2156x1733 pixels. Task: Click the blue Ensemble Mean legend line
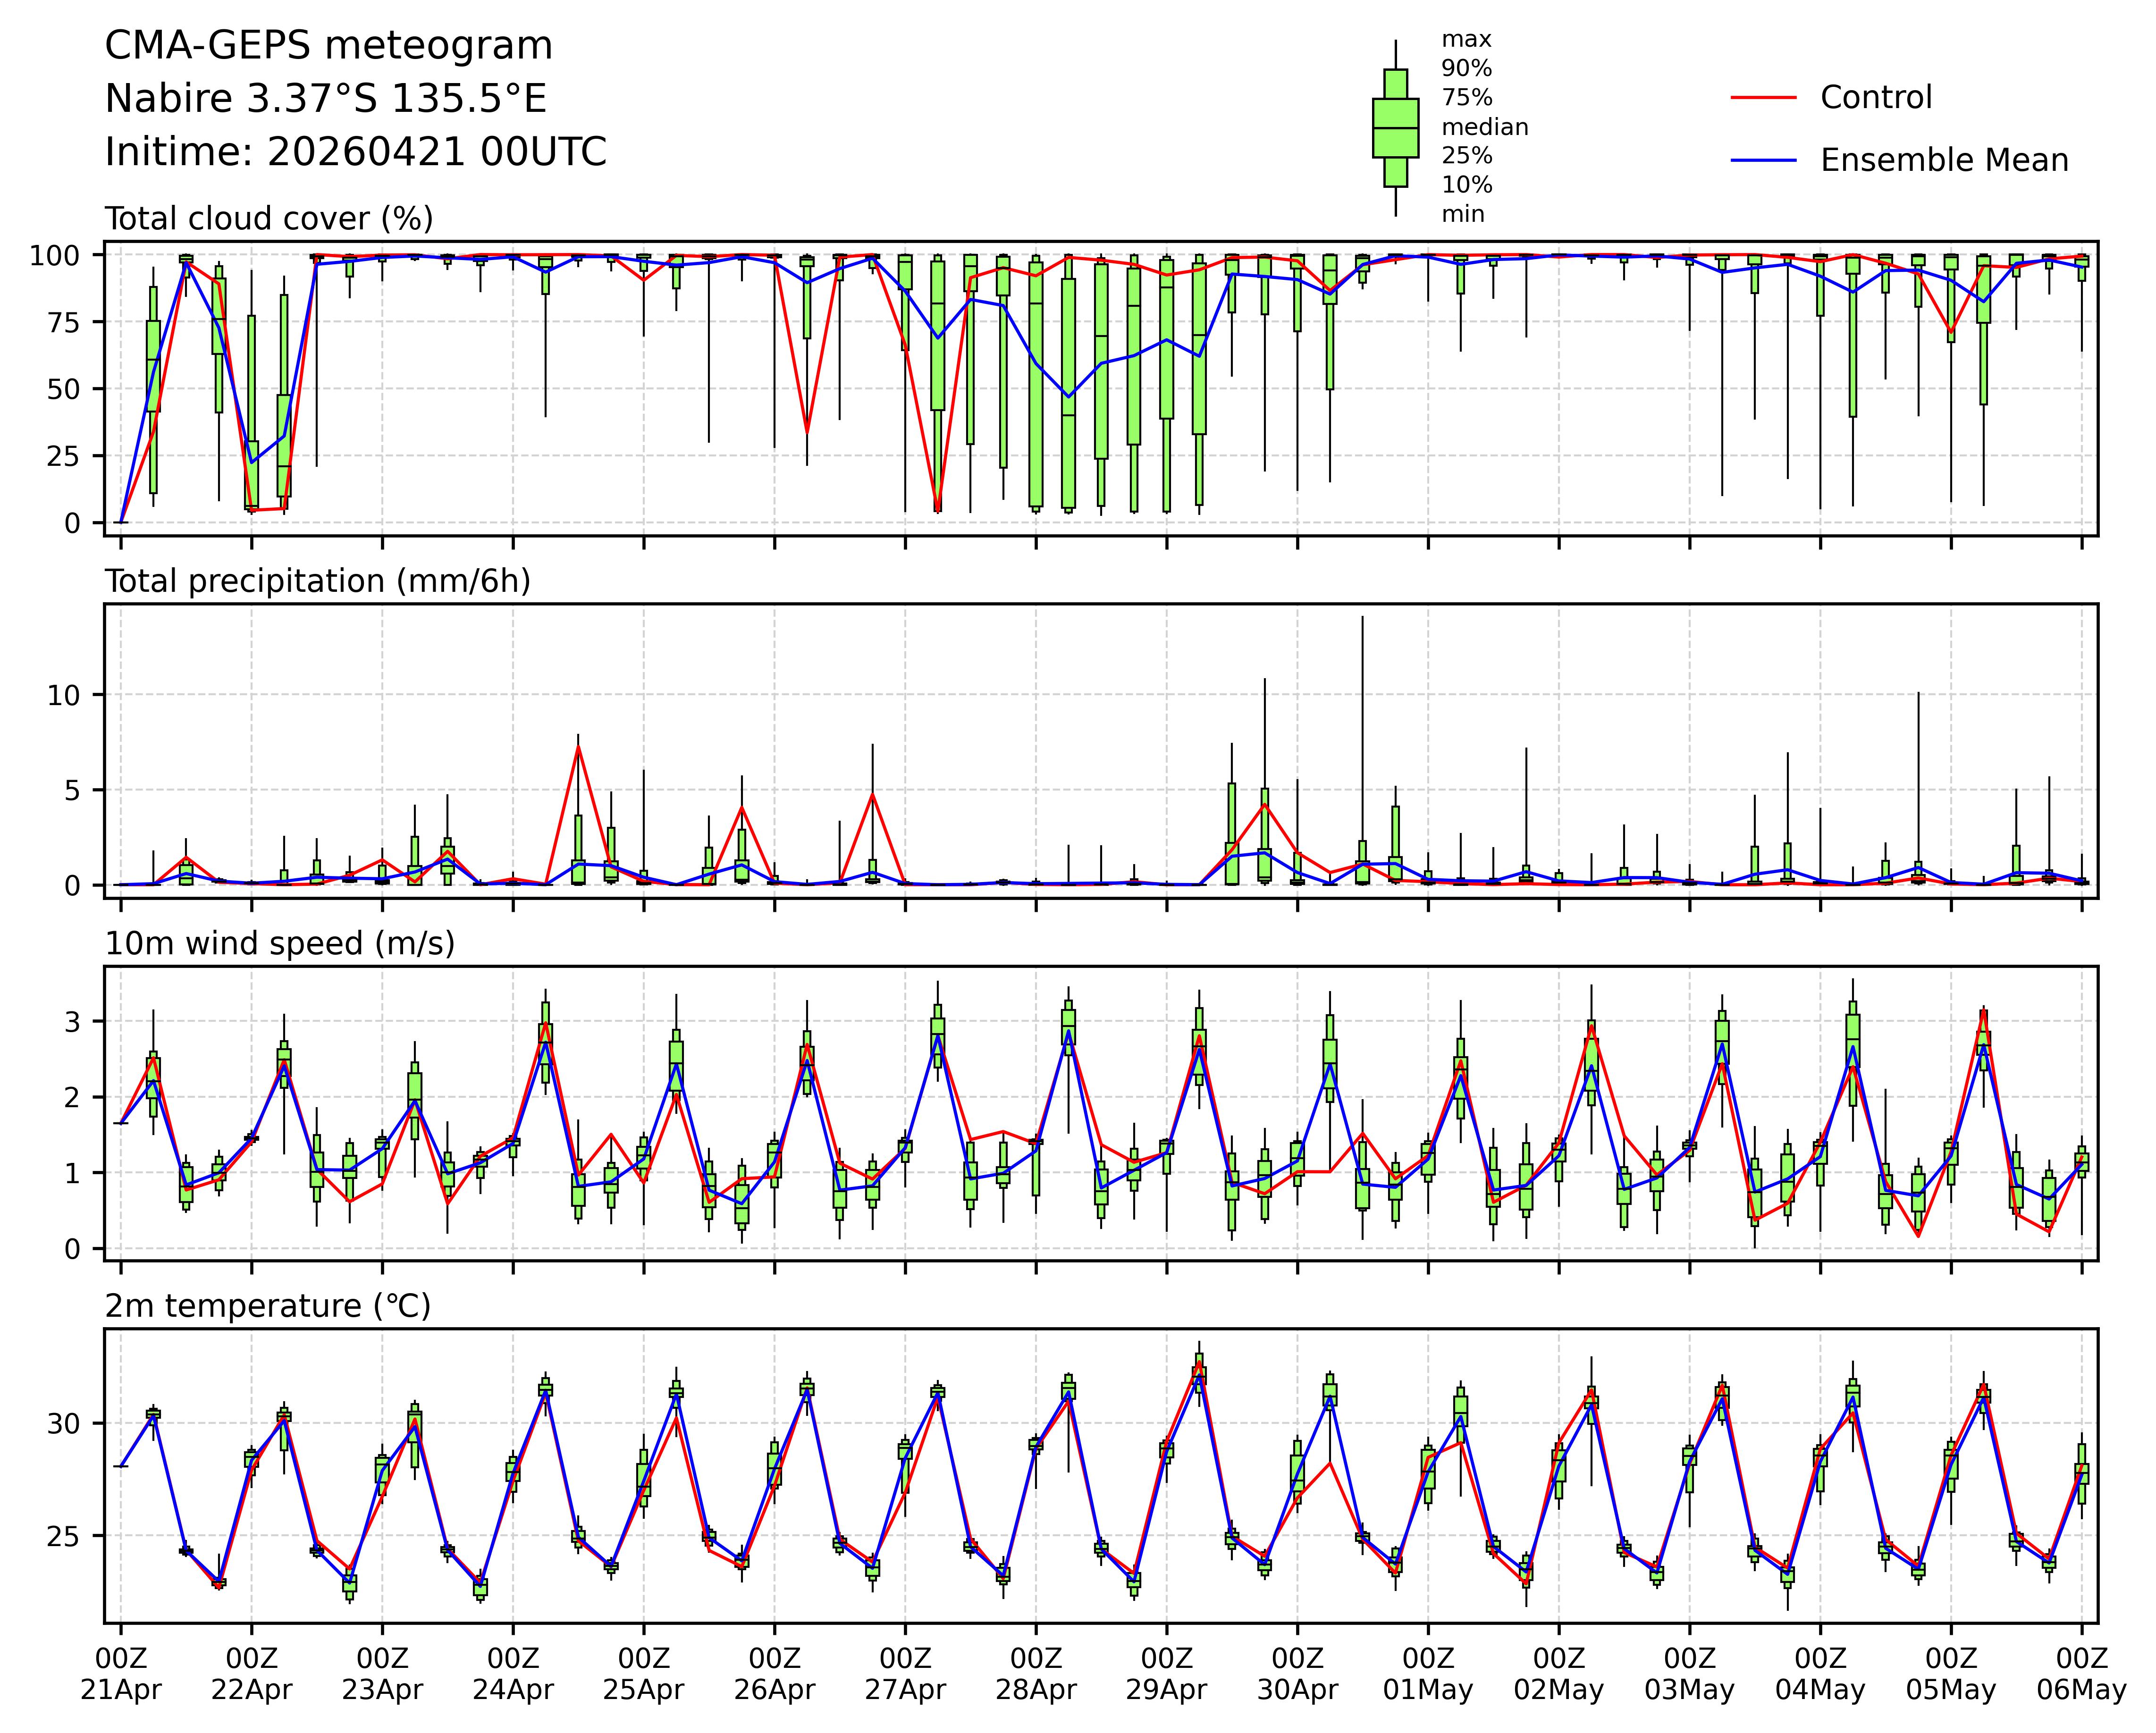pos(1763,161)
